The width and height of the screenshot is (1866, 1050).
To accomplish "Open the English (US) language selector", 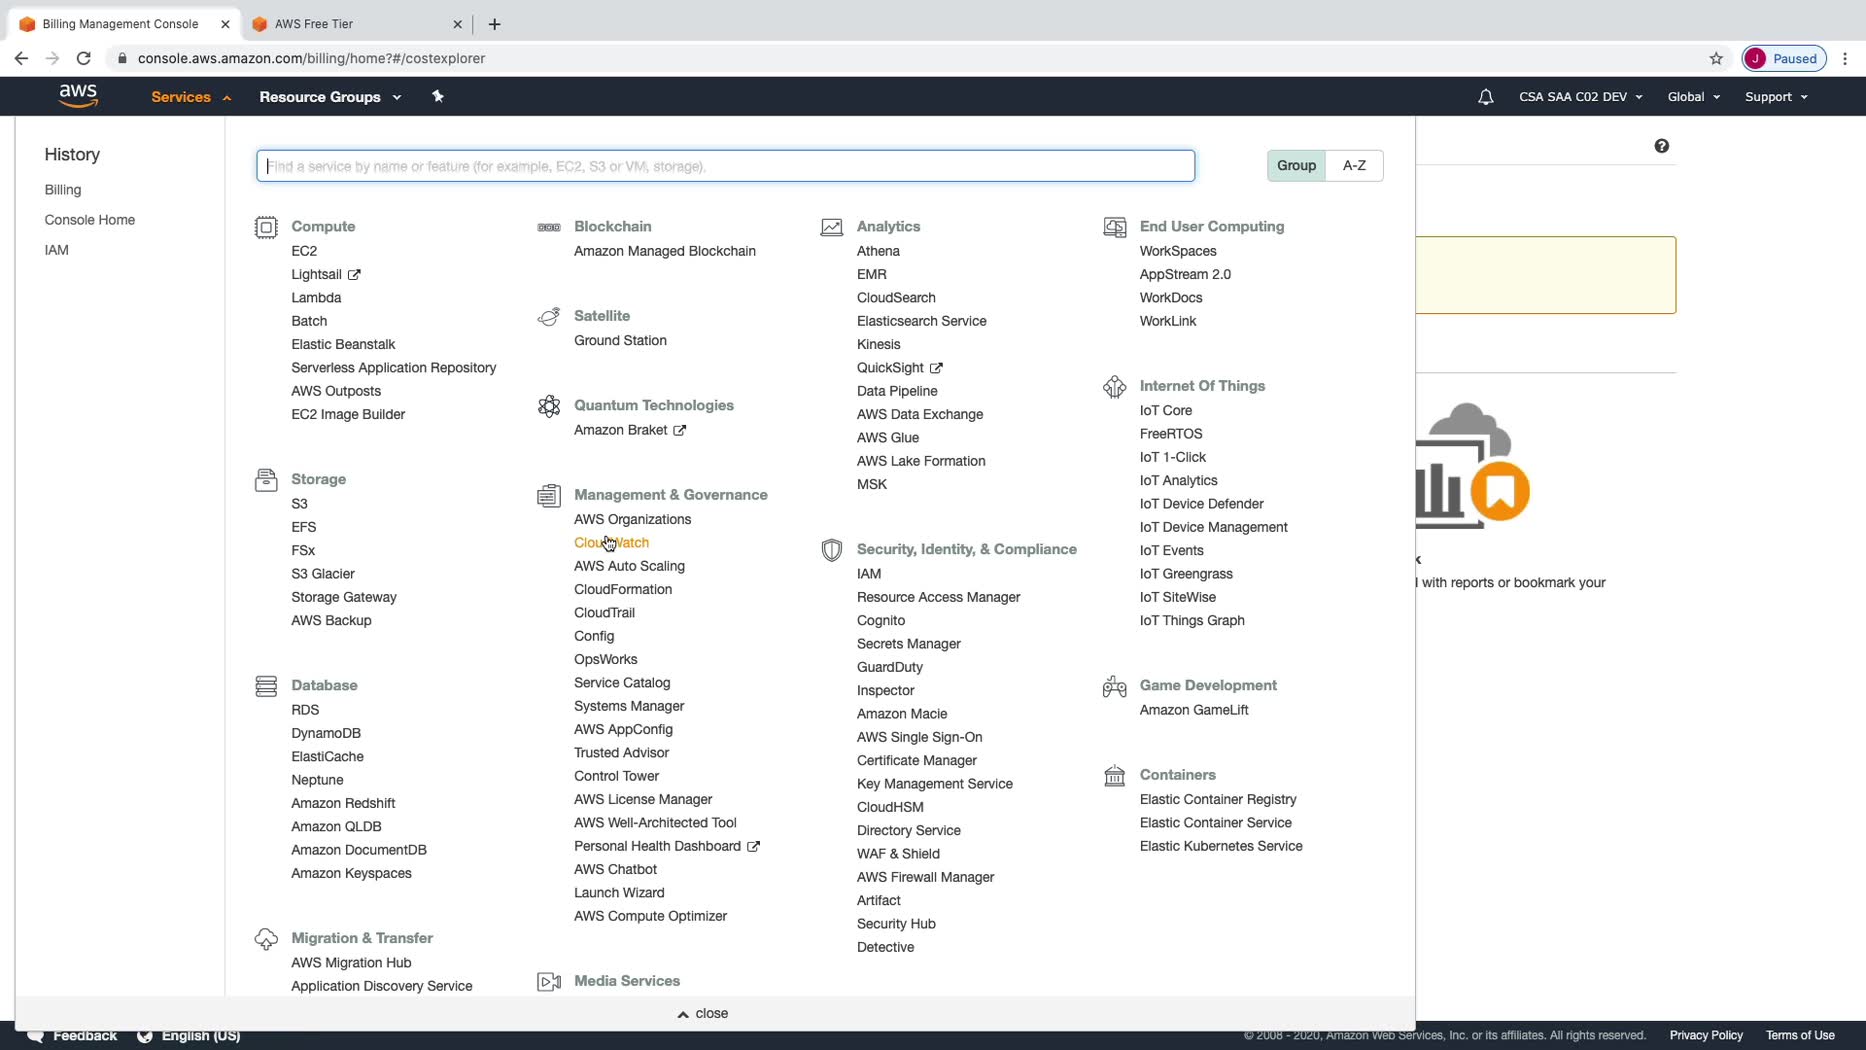I will [x=190, y=1035].
